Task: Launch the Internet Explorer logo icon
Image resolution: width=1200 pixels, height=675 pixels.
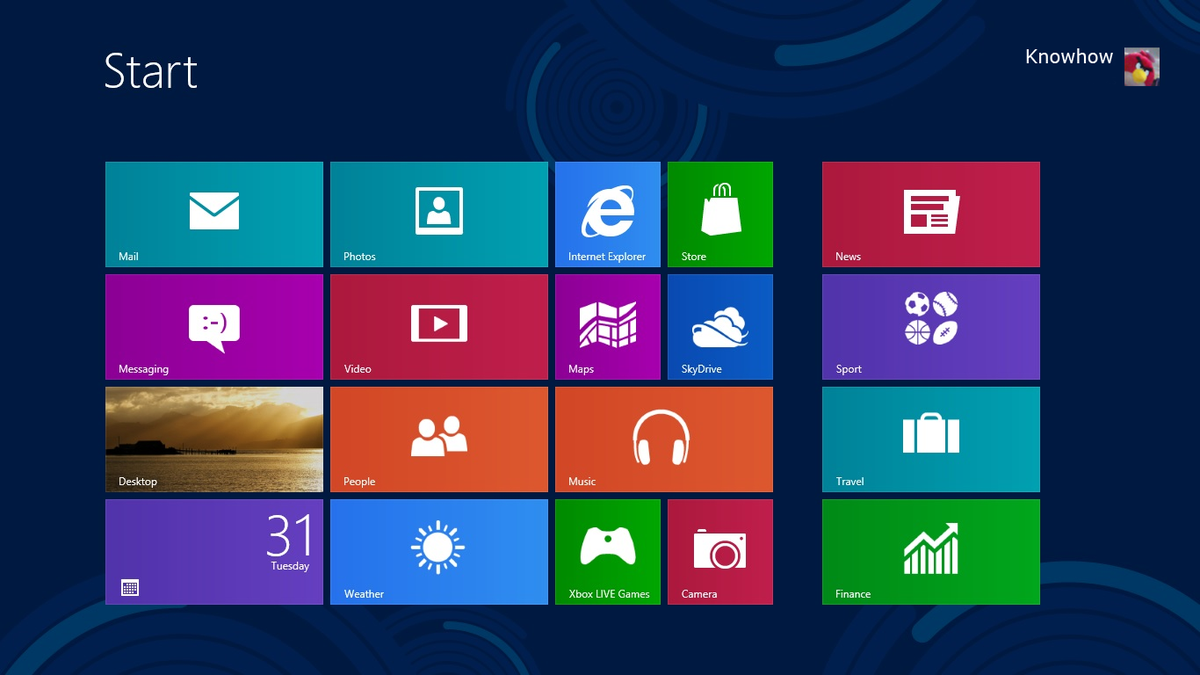Action: coord(608,211)
